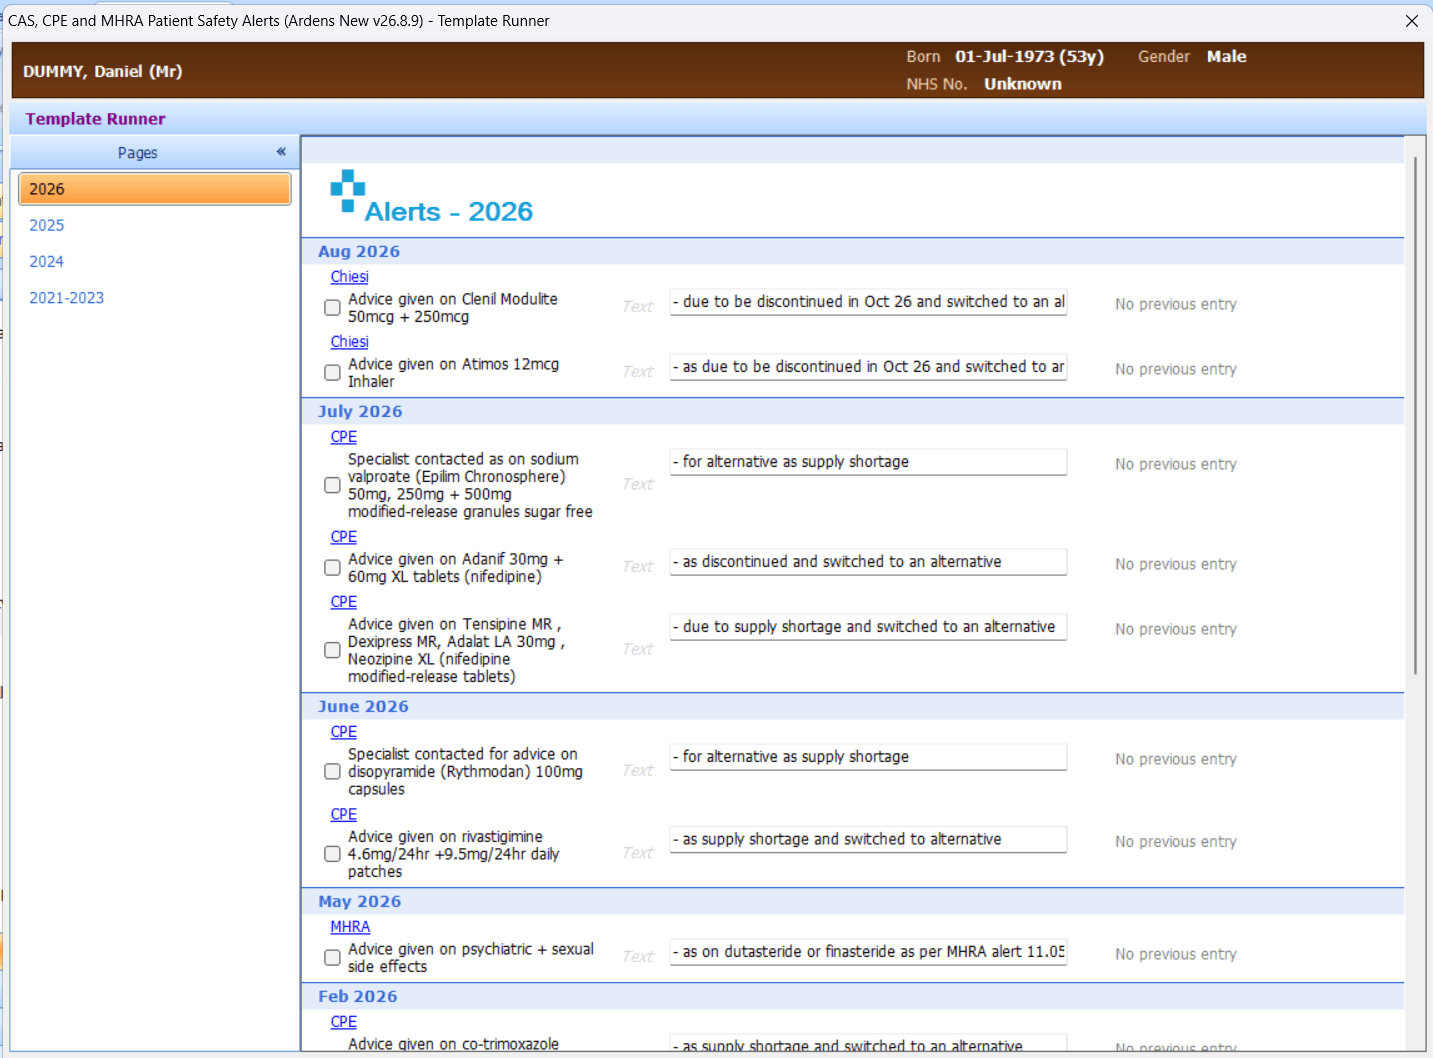Click Adanif 'as discontinued and switched' text field

click(868, 562)
